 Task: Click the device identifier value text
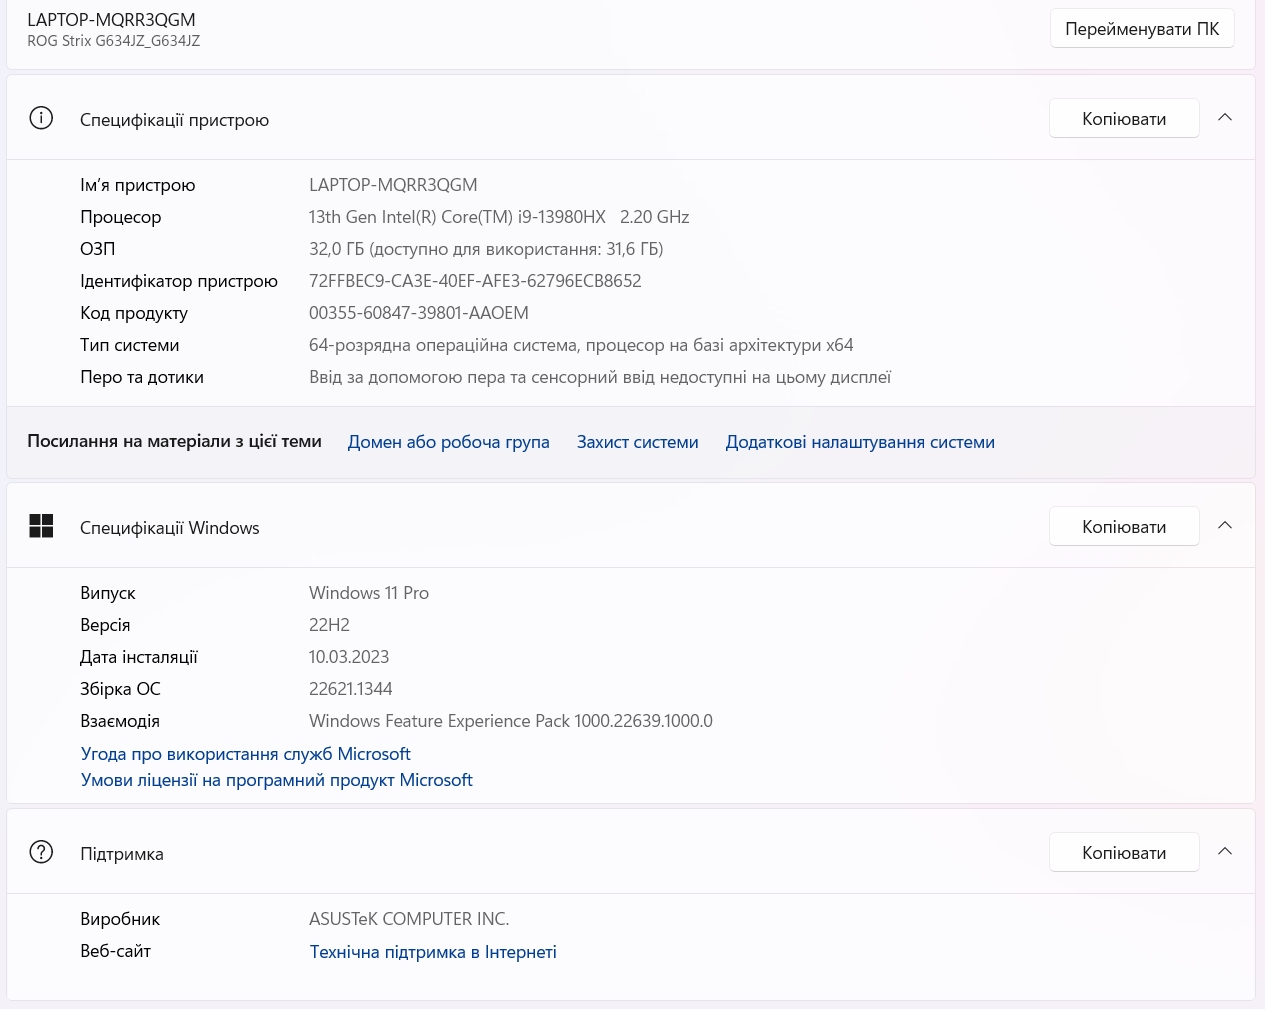point(475,281)
